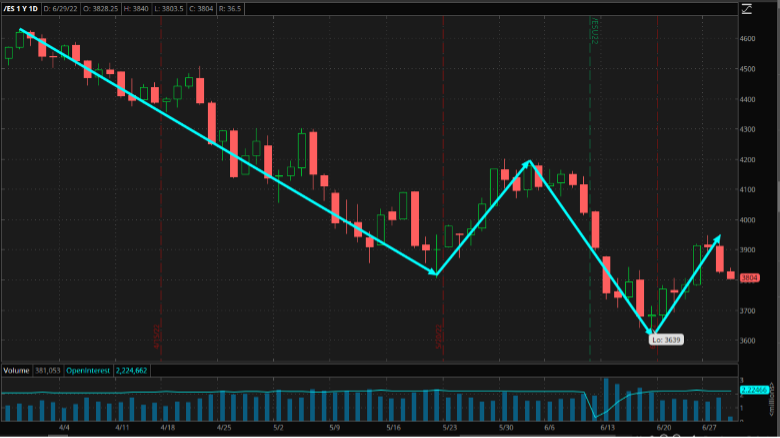The width and height of the screenshot is (780, 438).
Task: Click the 4/25 date axis label
Action: click(224, 428)
